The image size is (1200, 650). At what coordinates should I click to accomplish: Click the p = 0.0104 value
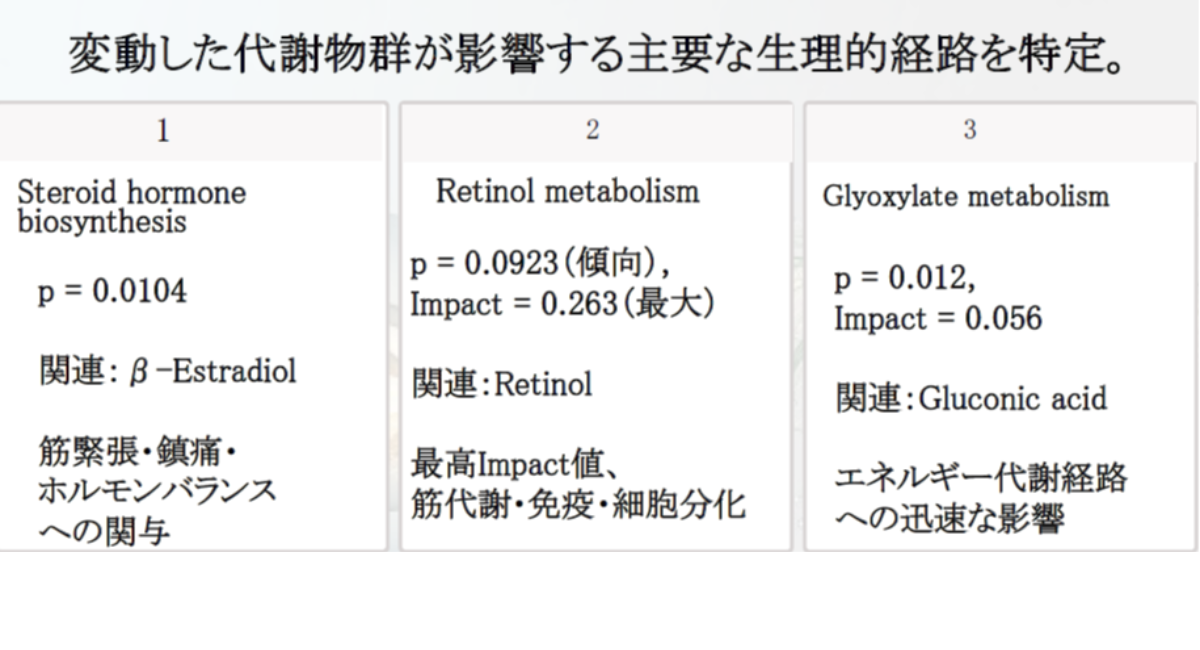[x=112, y=294]
